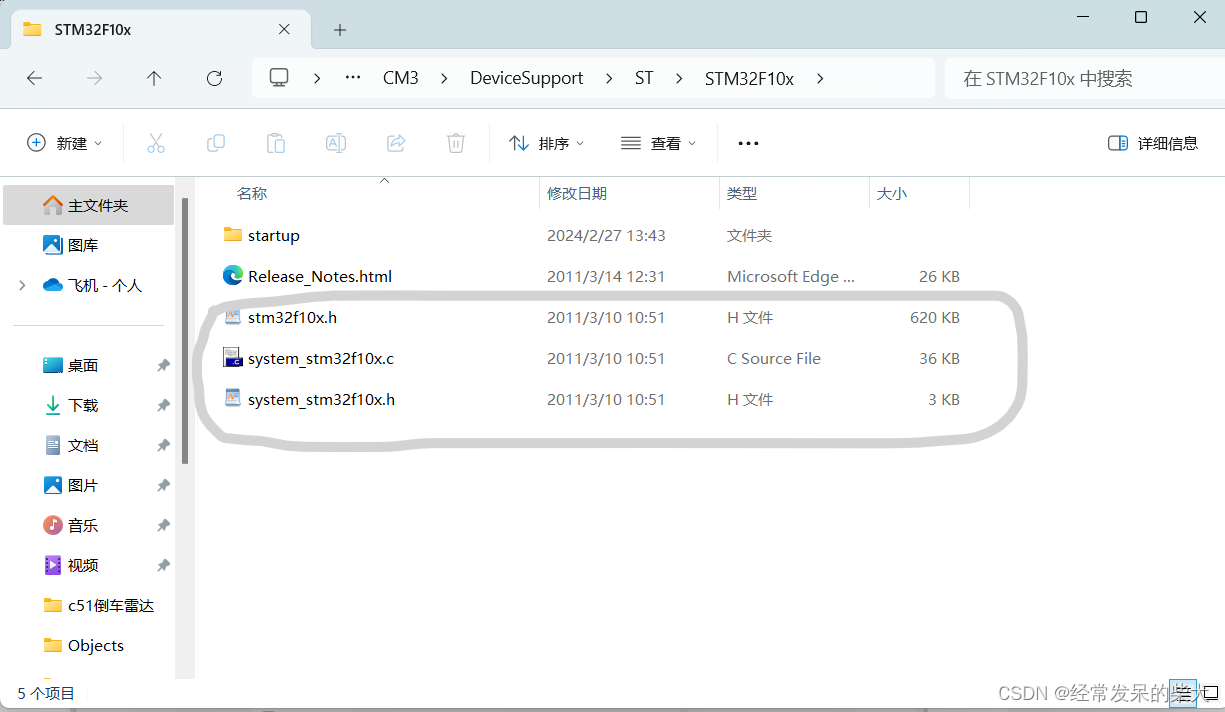Click the 5 个项目 status bar text
Screen dimensions: 1225x712
click(46, 693)
